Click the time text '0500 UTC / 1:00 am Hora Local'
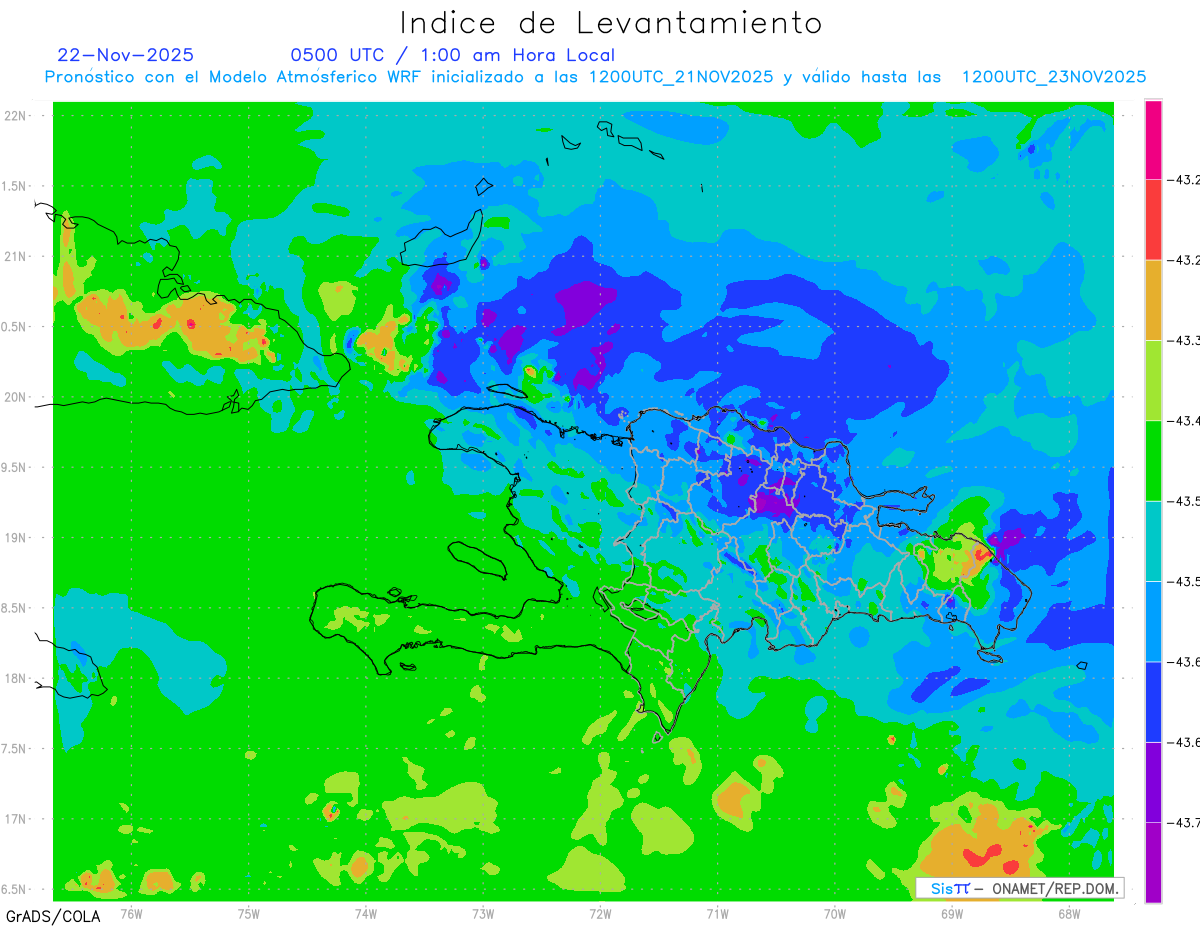This screenshot has width=1200, height=927. point(453,55)
